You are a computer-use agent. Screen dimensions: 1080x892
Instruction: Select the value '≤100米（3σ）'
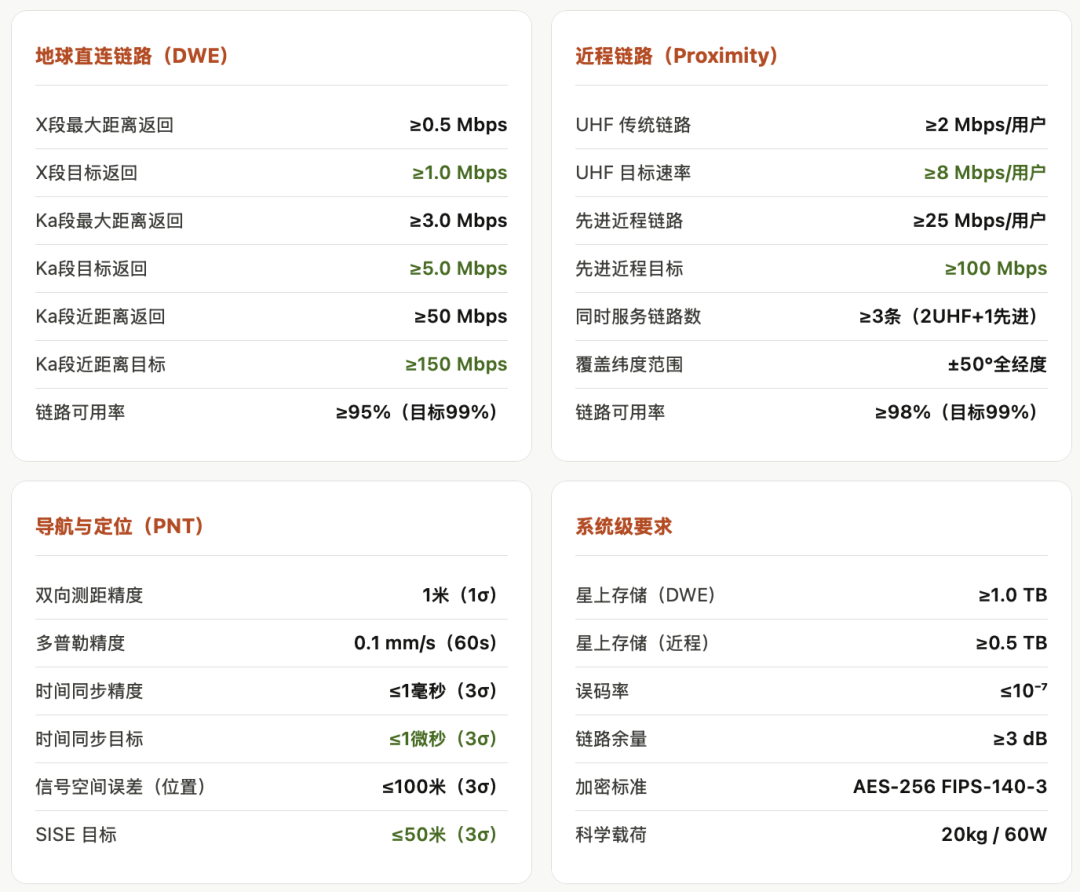point(439,787)
